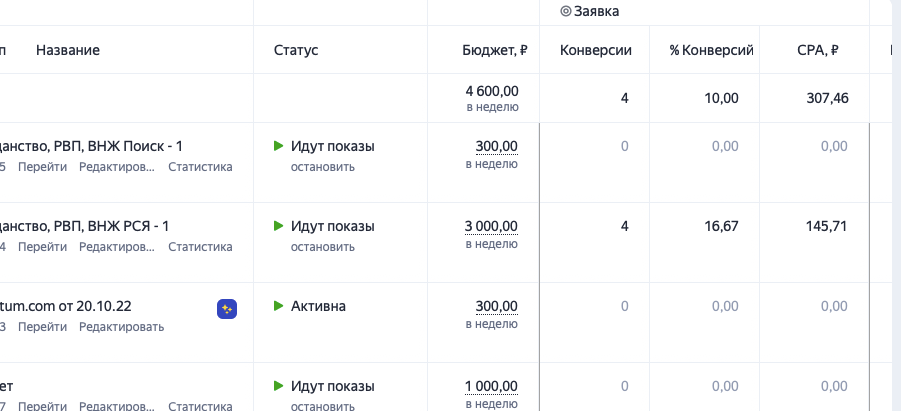Viewport: 901px width, 411px height.
Task: Click the Название column header
Action: [68, 50]
